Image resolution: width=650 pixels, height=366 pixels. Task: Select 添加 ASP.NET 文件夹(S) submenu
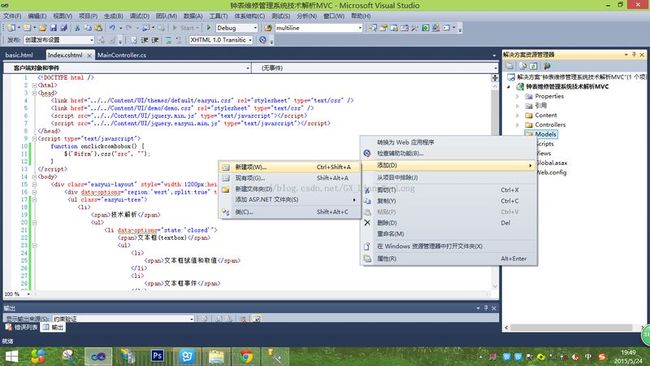point(289,200)
